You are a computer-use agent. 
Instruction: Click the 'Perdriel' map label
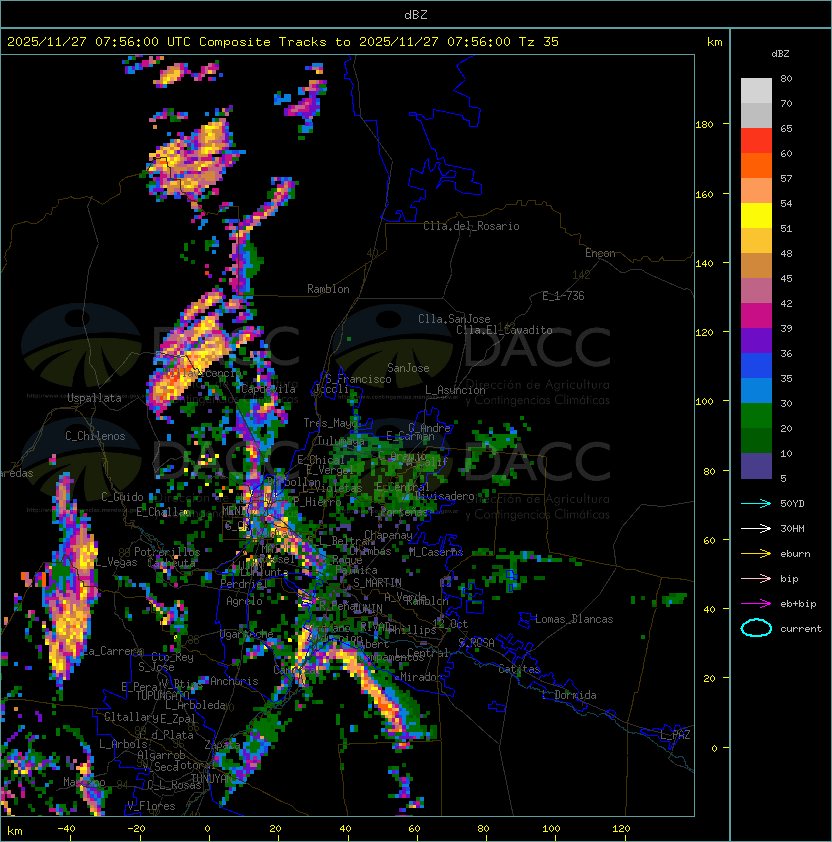coord(244,584)
